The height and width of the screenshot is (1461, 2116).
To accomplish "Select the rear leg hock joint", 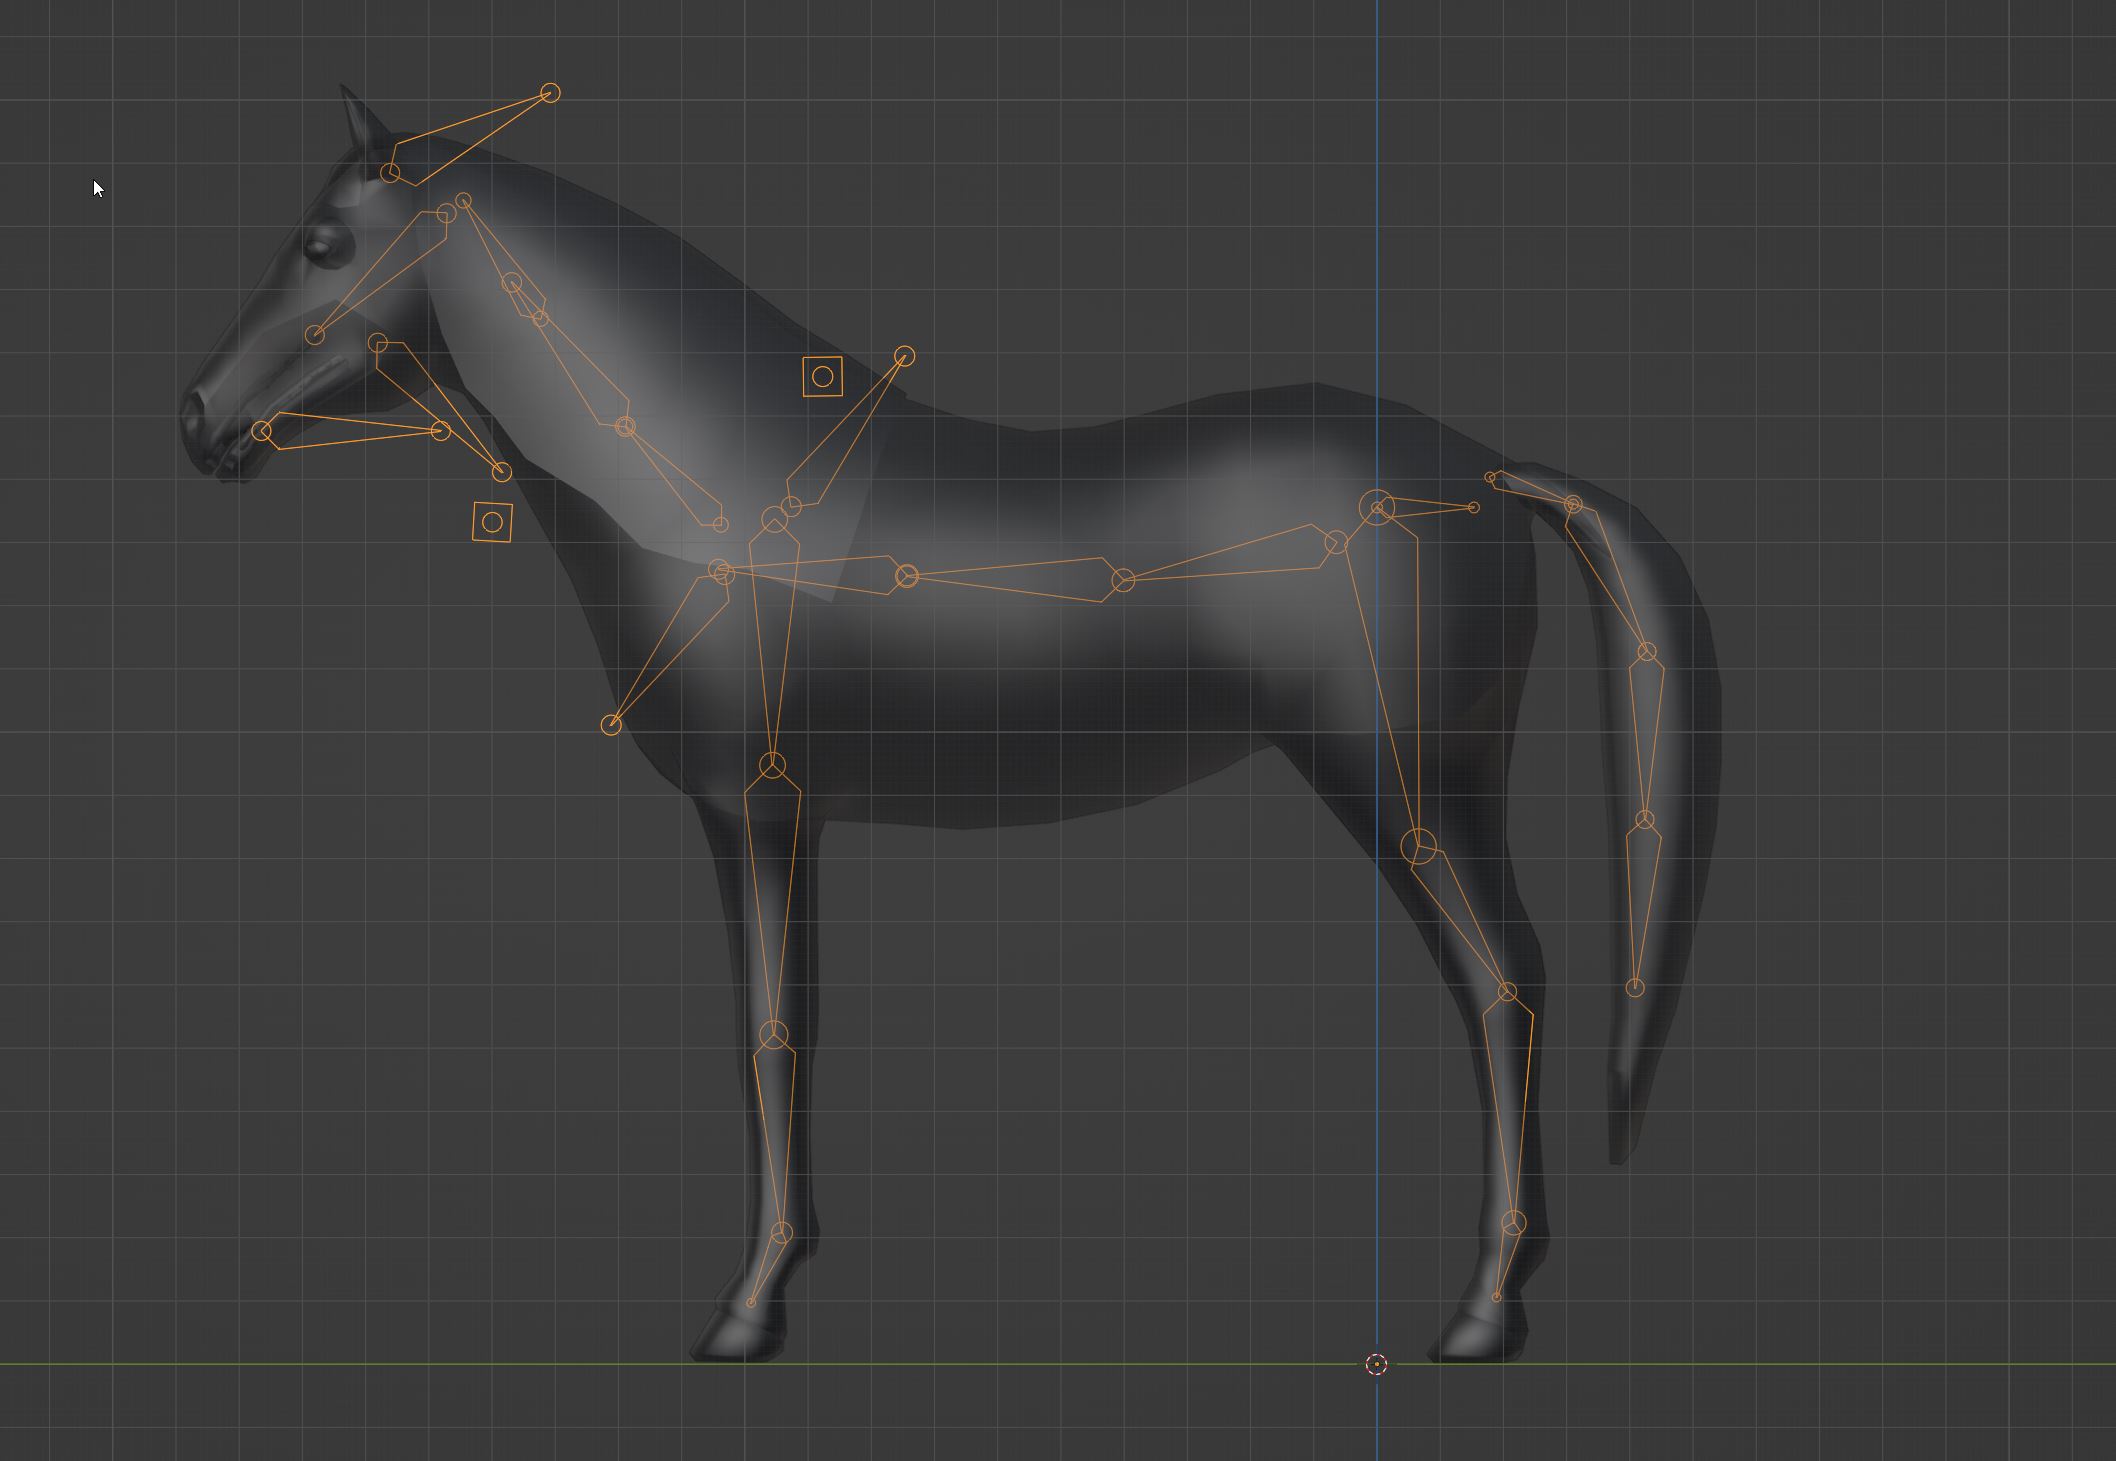I will (1507, 991).
